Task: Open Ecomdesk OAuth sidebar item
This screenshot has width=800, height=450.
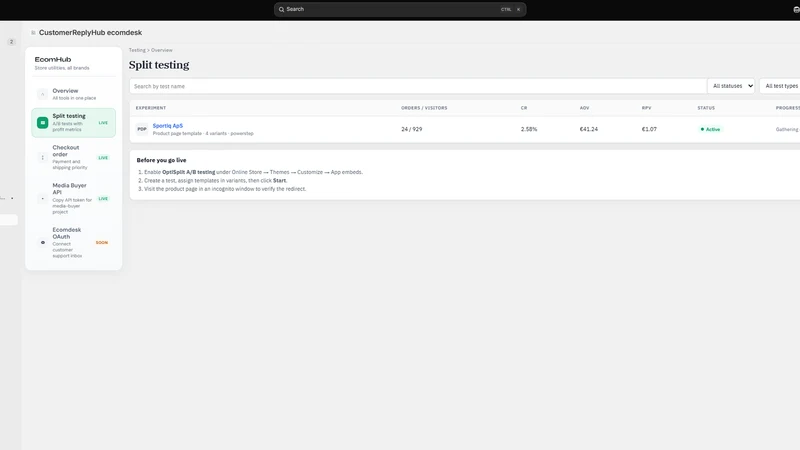Action: pyautogui.click(x=73, y=242)
